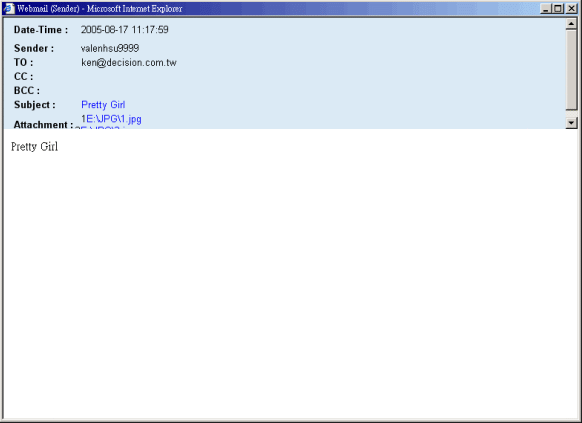The image size is (582, 423).
Task: Click the header pane scrollbar thumb
Action: pos(571,70)
